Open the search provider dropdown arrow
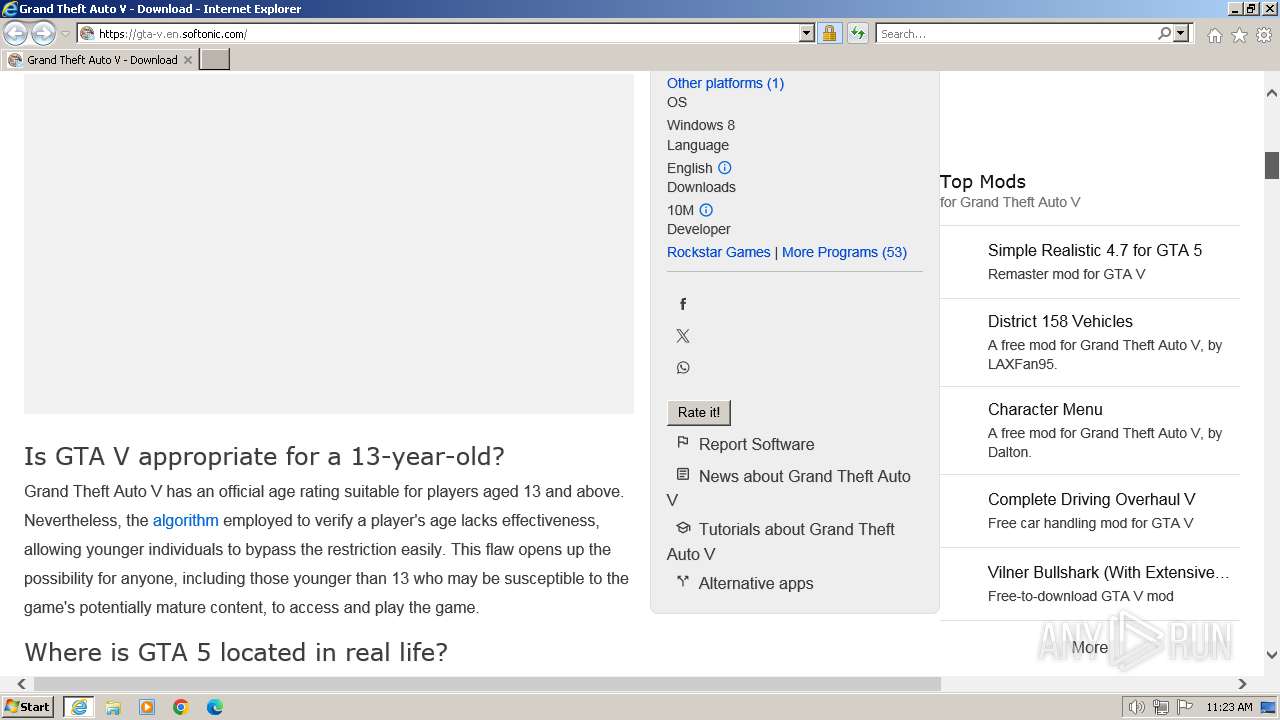 [x=1181, y=33]
